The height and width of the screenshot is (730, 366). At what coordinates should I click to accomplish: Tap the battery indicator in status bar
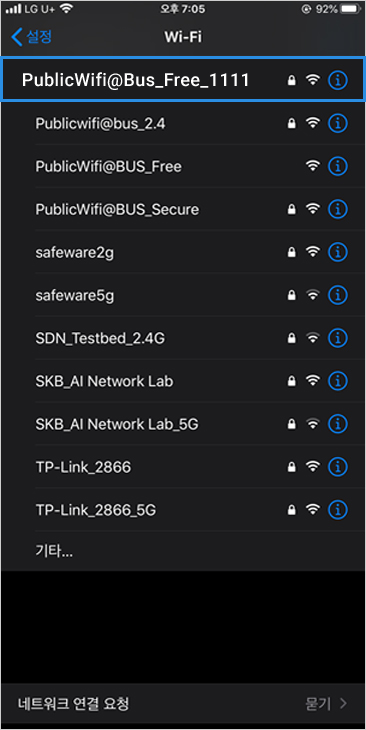click(352, 9)
